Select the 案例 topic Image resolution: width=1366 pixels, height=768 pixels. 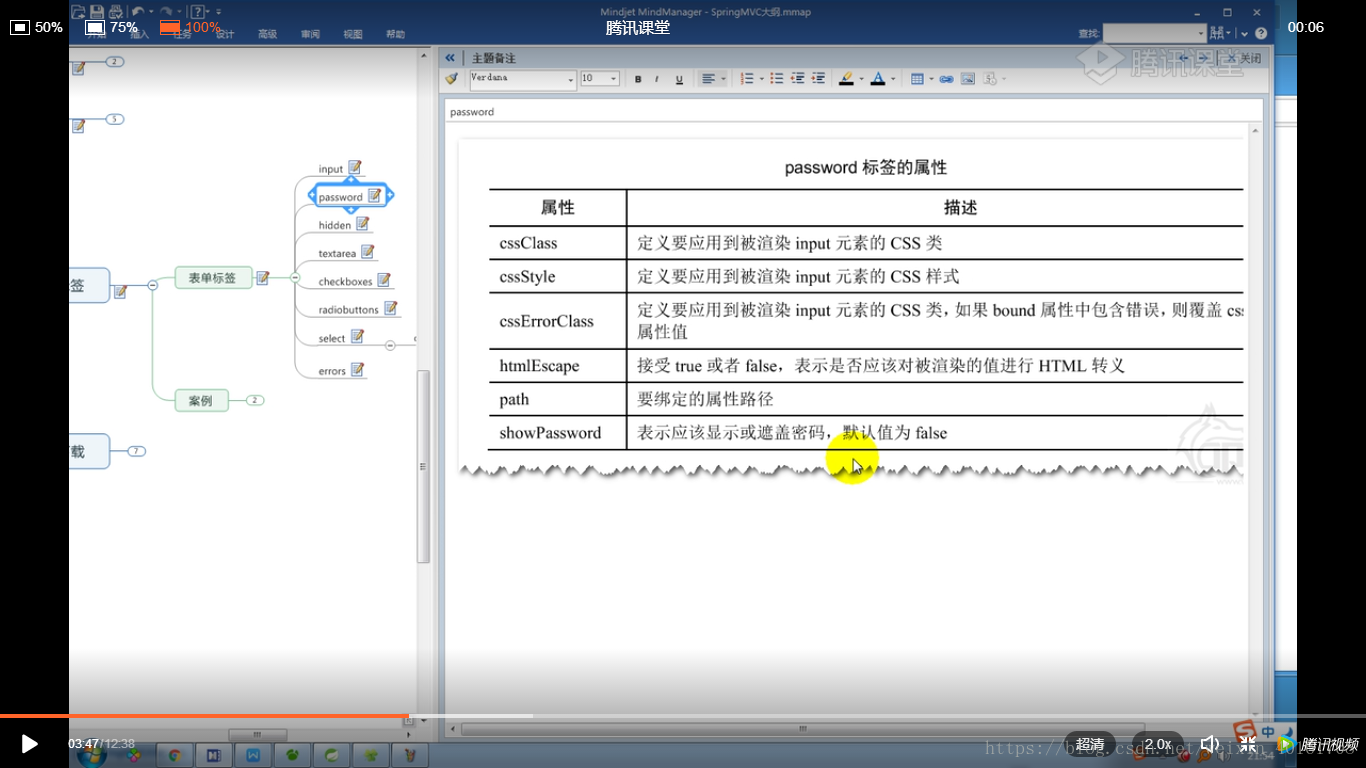[201, 401]
